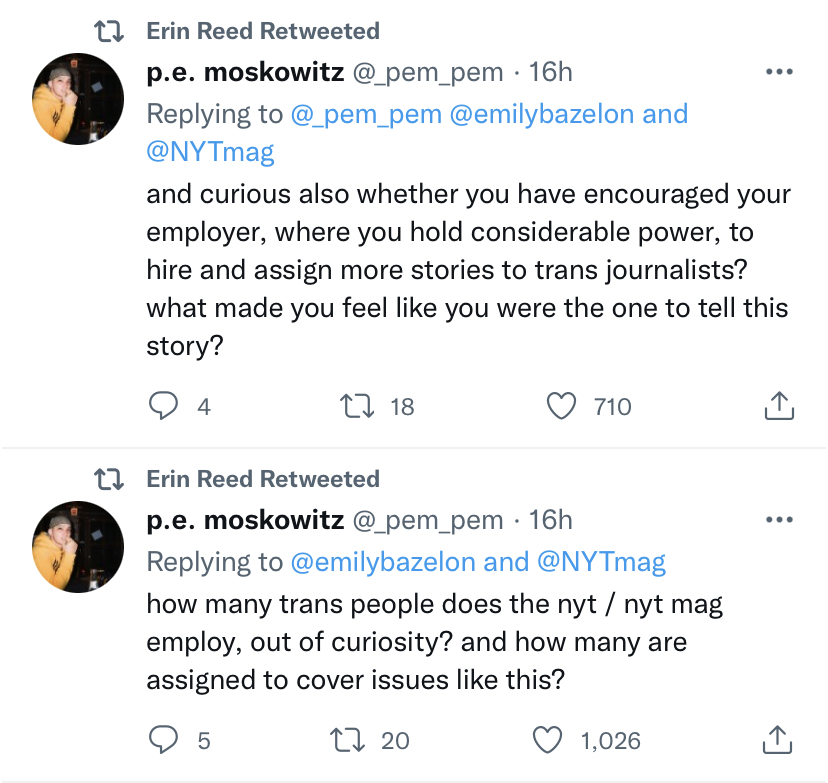Open more options on first tweet

(x=778, y=72)
